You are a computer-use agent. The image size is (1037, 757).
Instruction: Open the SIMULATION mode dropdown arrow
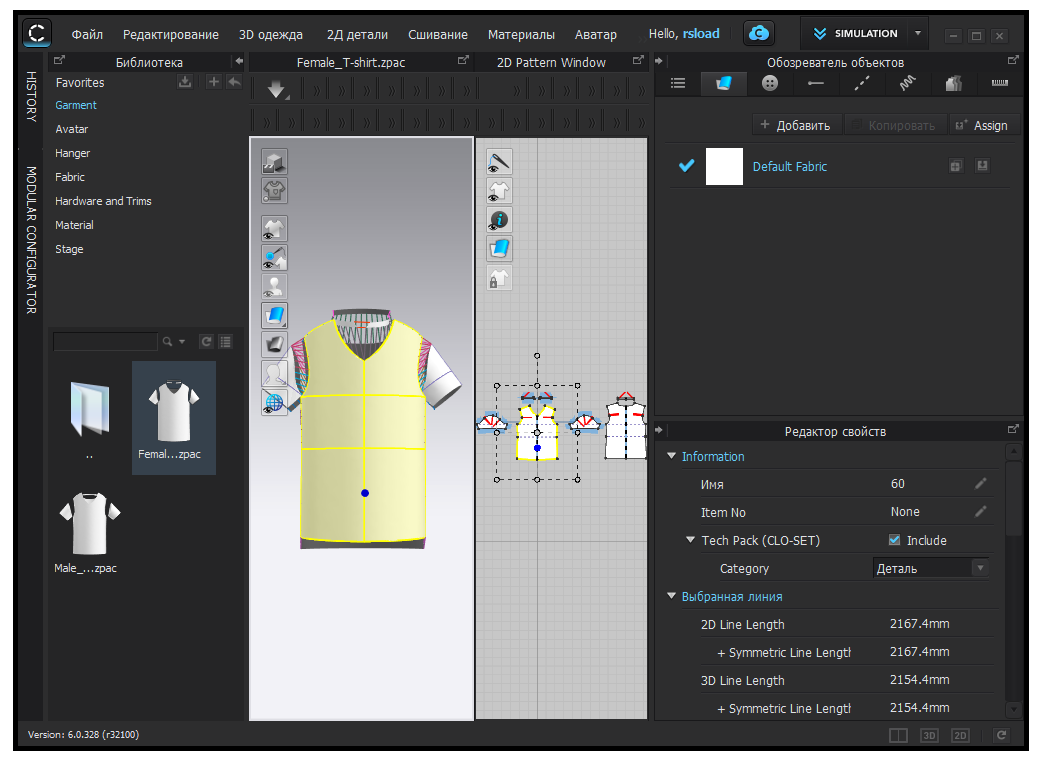click(918, 34)
